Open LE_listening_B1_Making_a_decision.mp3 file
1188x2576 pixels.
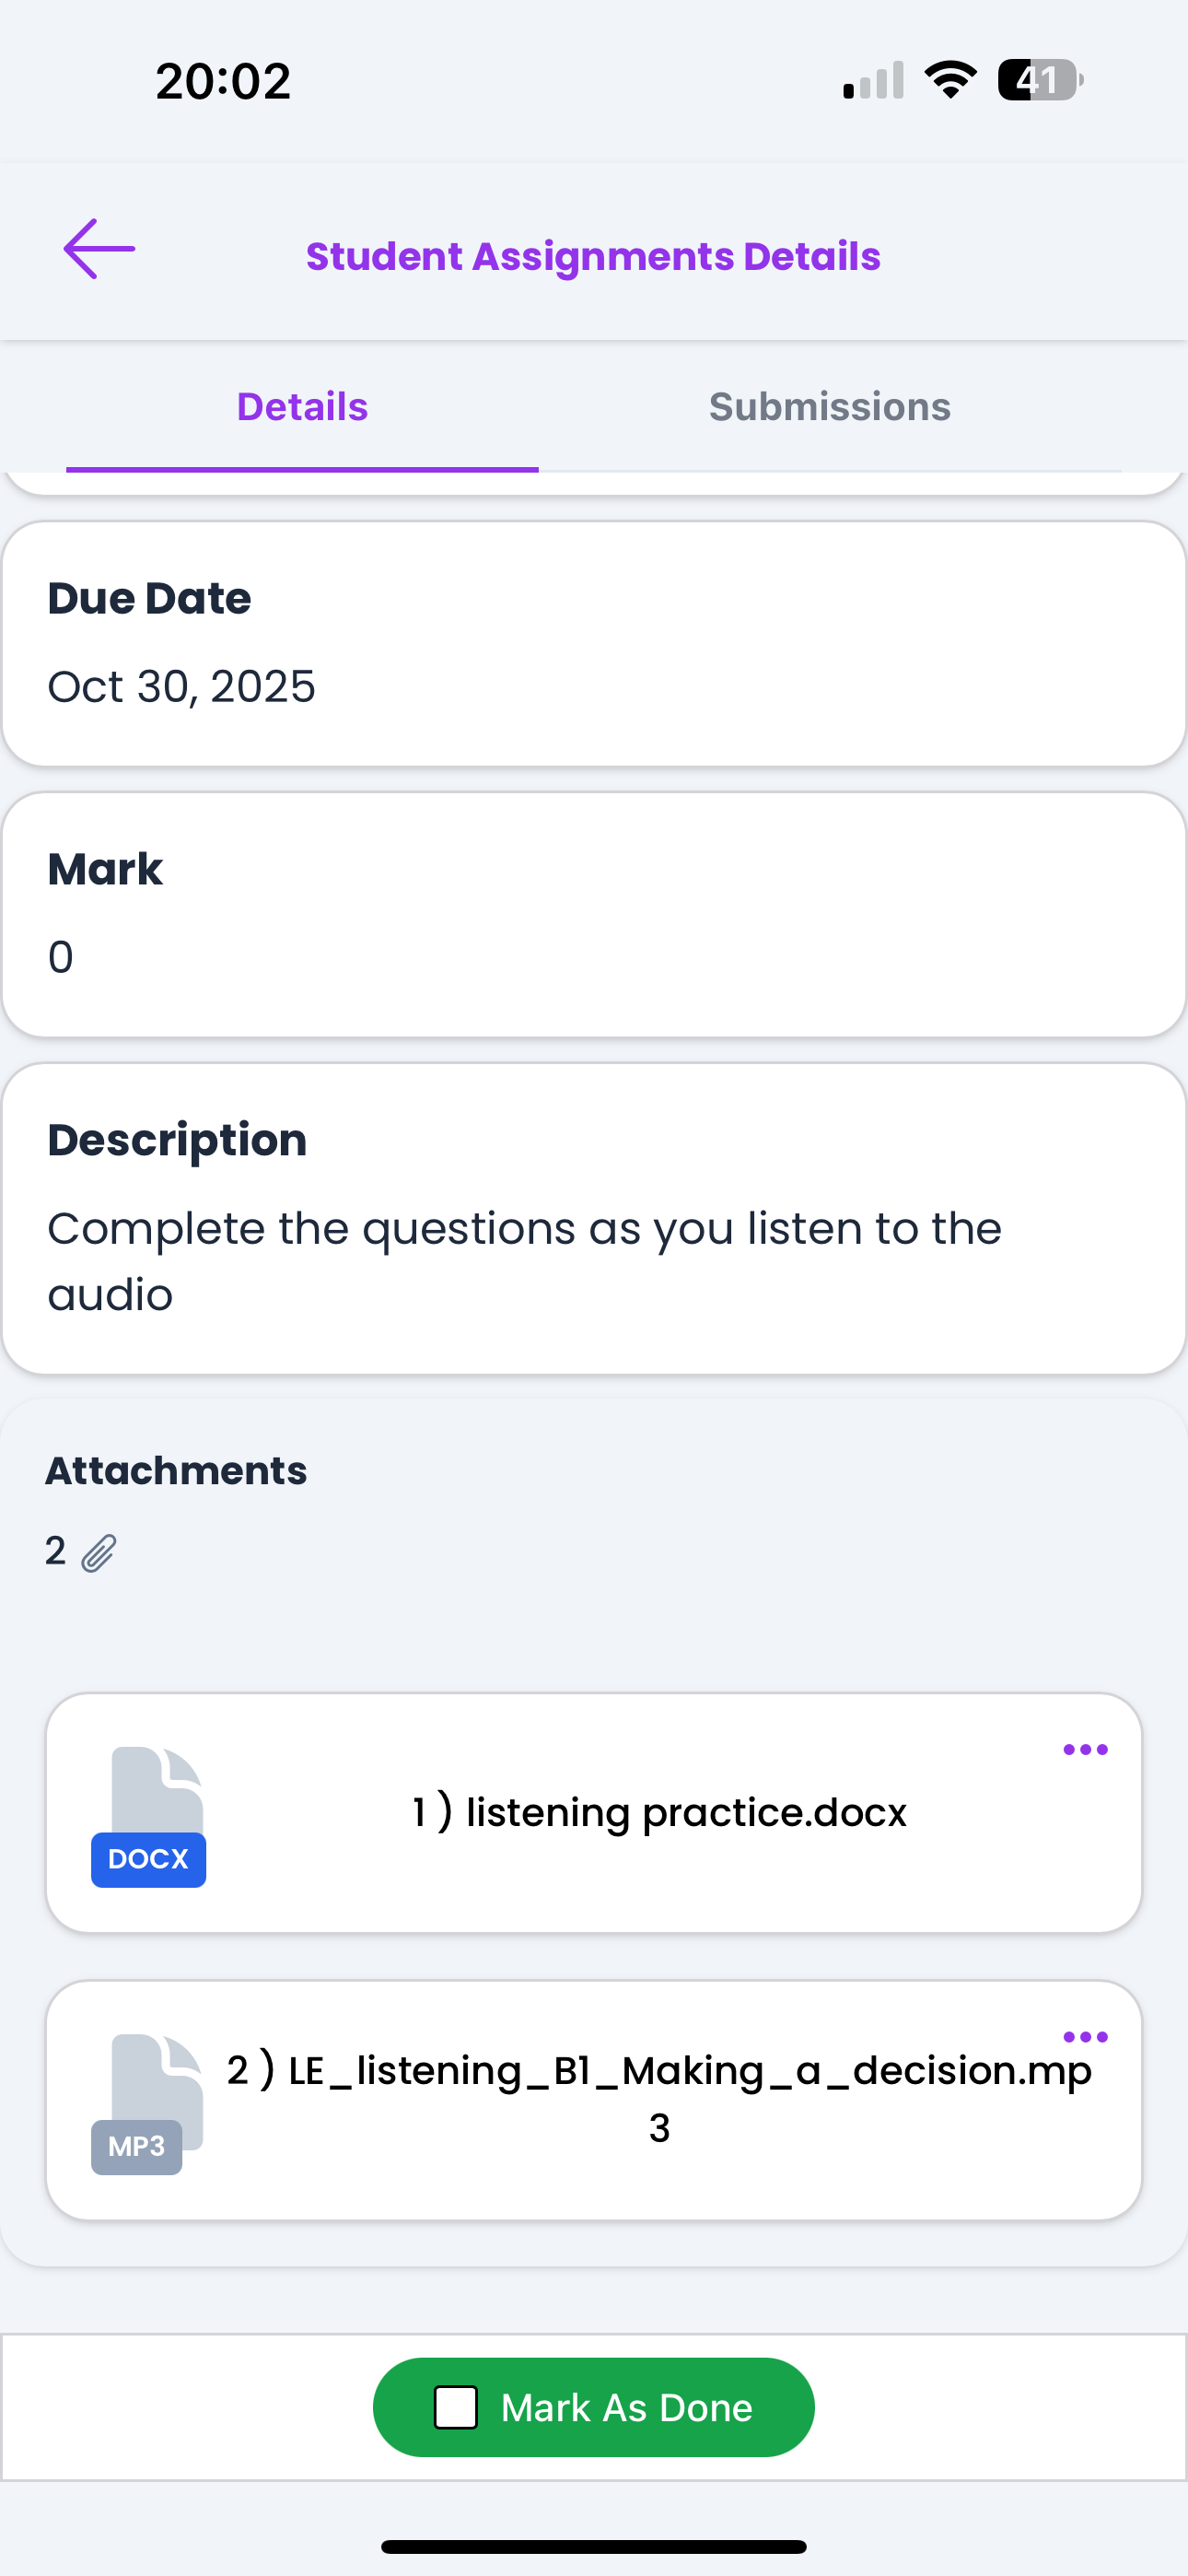[x=659, y=2097]
